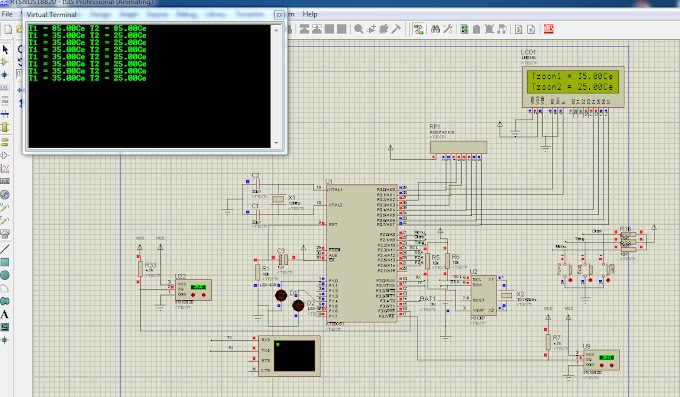Select the 2D graphics text tool
The height and width of the screenshot is (397, 680).
pyautogui.click(x=5, y=314)
